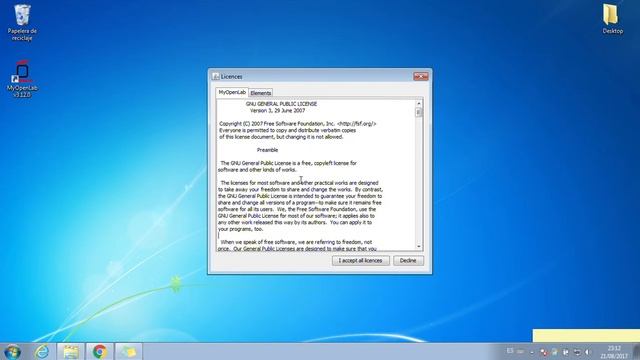Screen dimensions: 640x360
Task: Close the Licences dialog
Action: point(421,76)
